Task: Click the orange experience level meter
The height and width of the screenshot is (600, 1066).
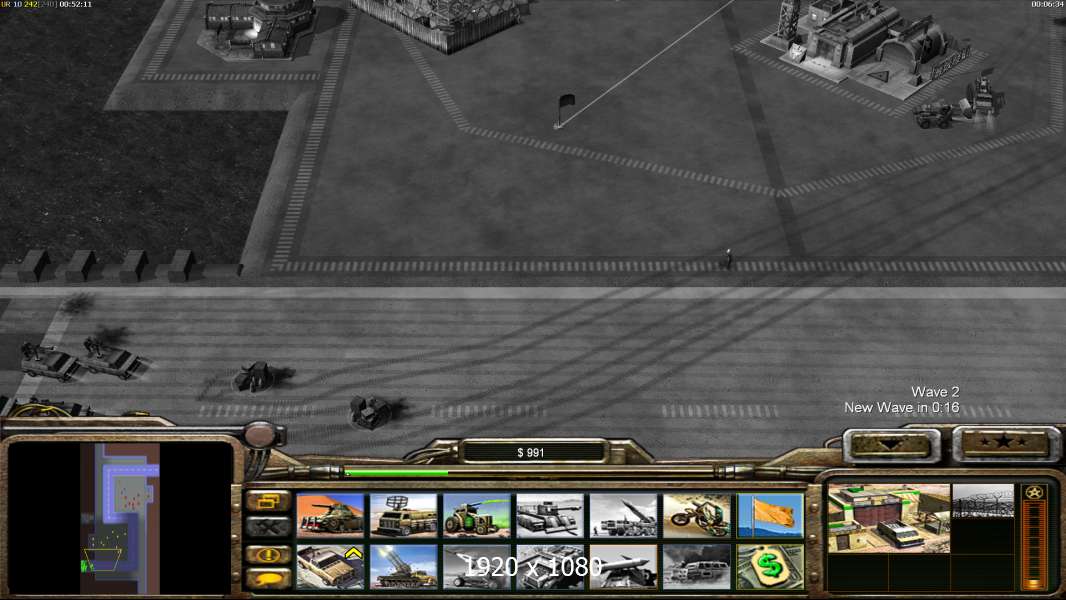Action: pos(1034,547)
